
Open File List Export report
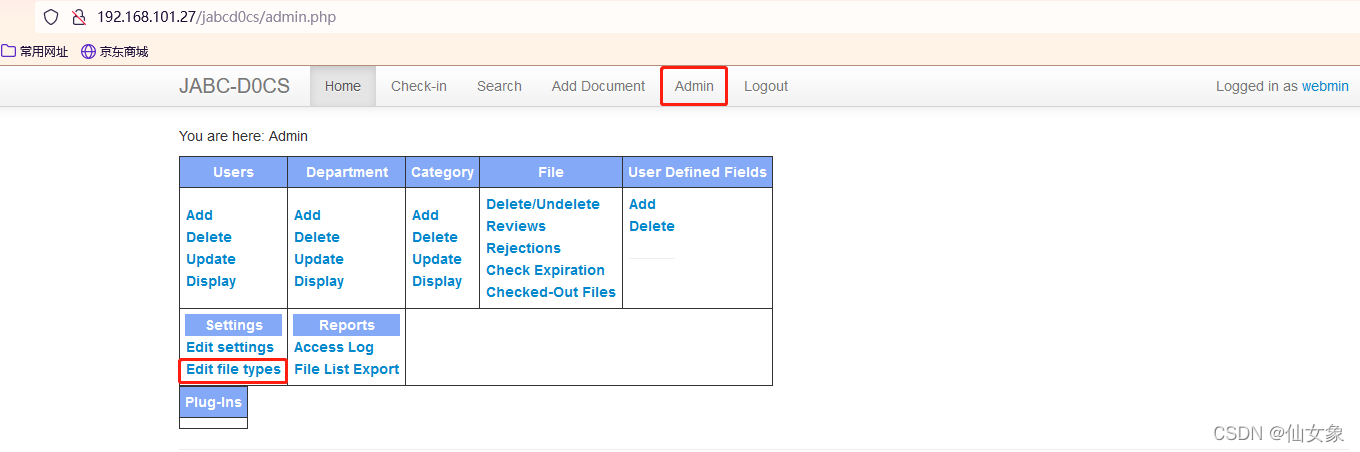[x=347, y=369]
